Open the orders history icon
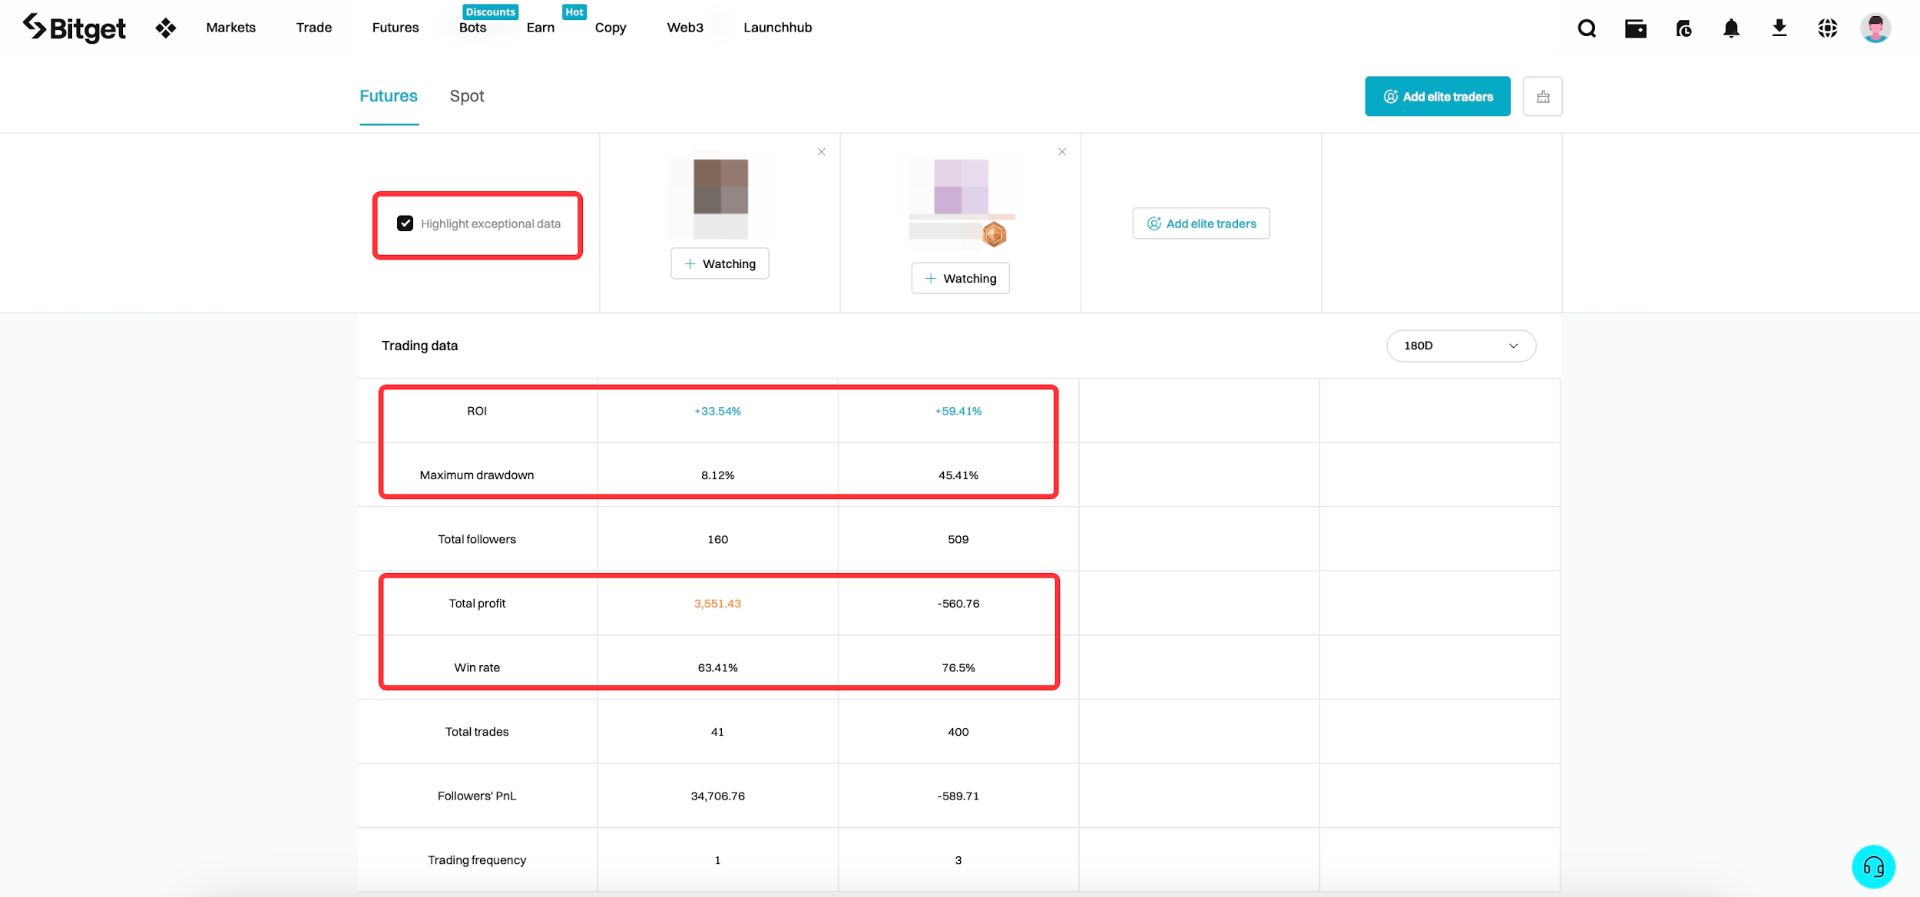Image resolution: width=1920 pixels, height=897 pixels. click(1684, 28)
